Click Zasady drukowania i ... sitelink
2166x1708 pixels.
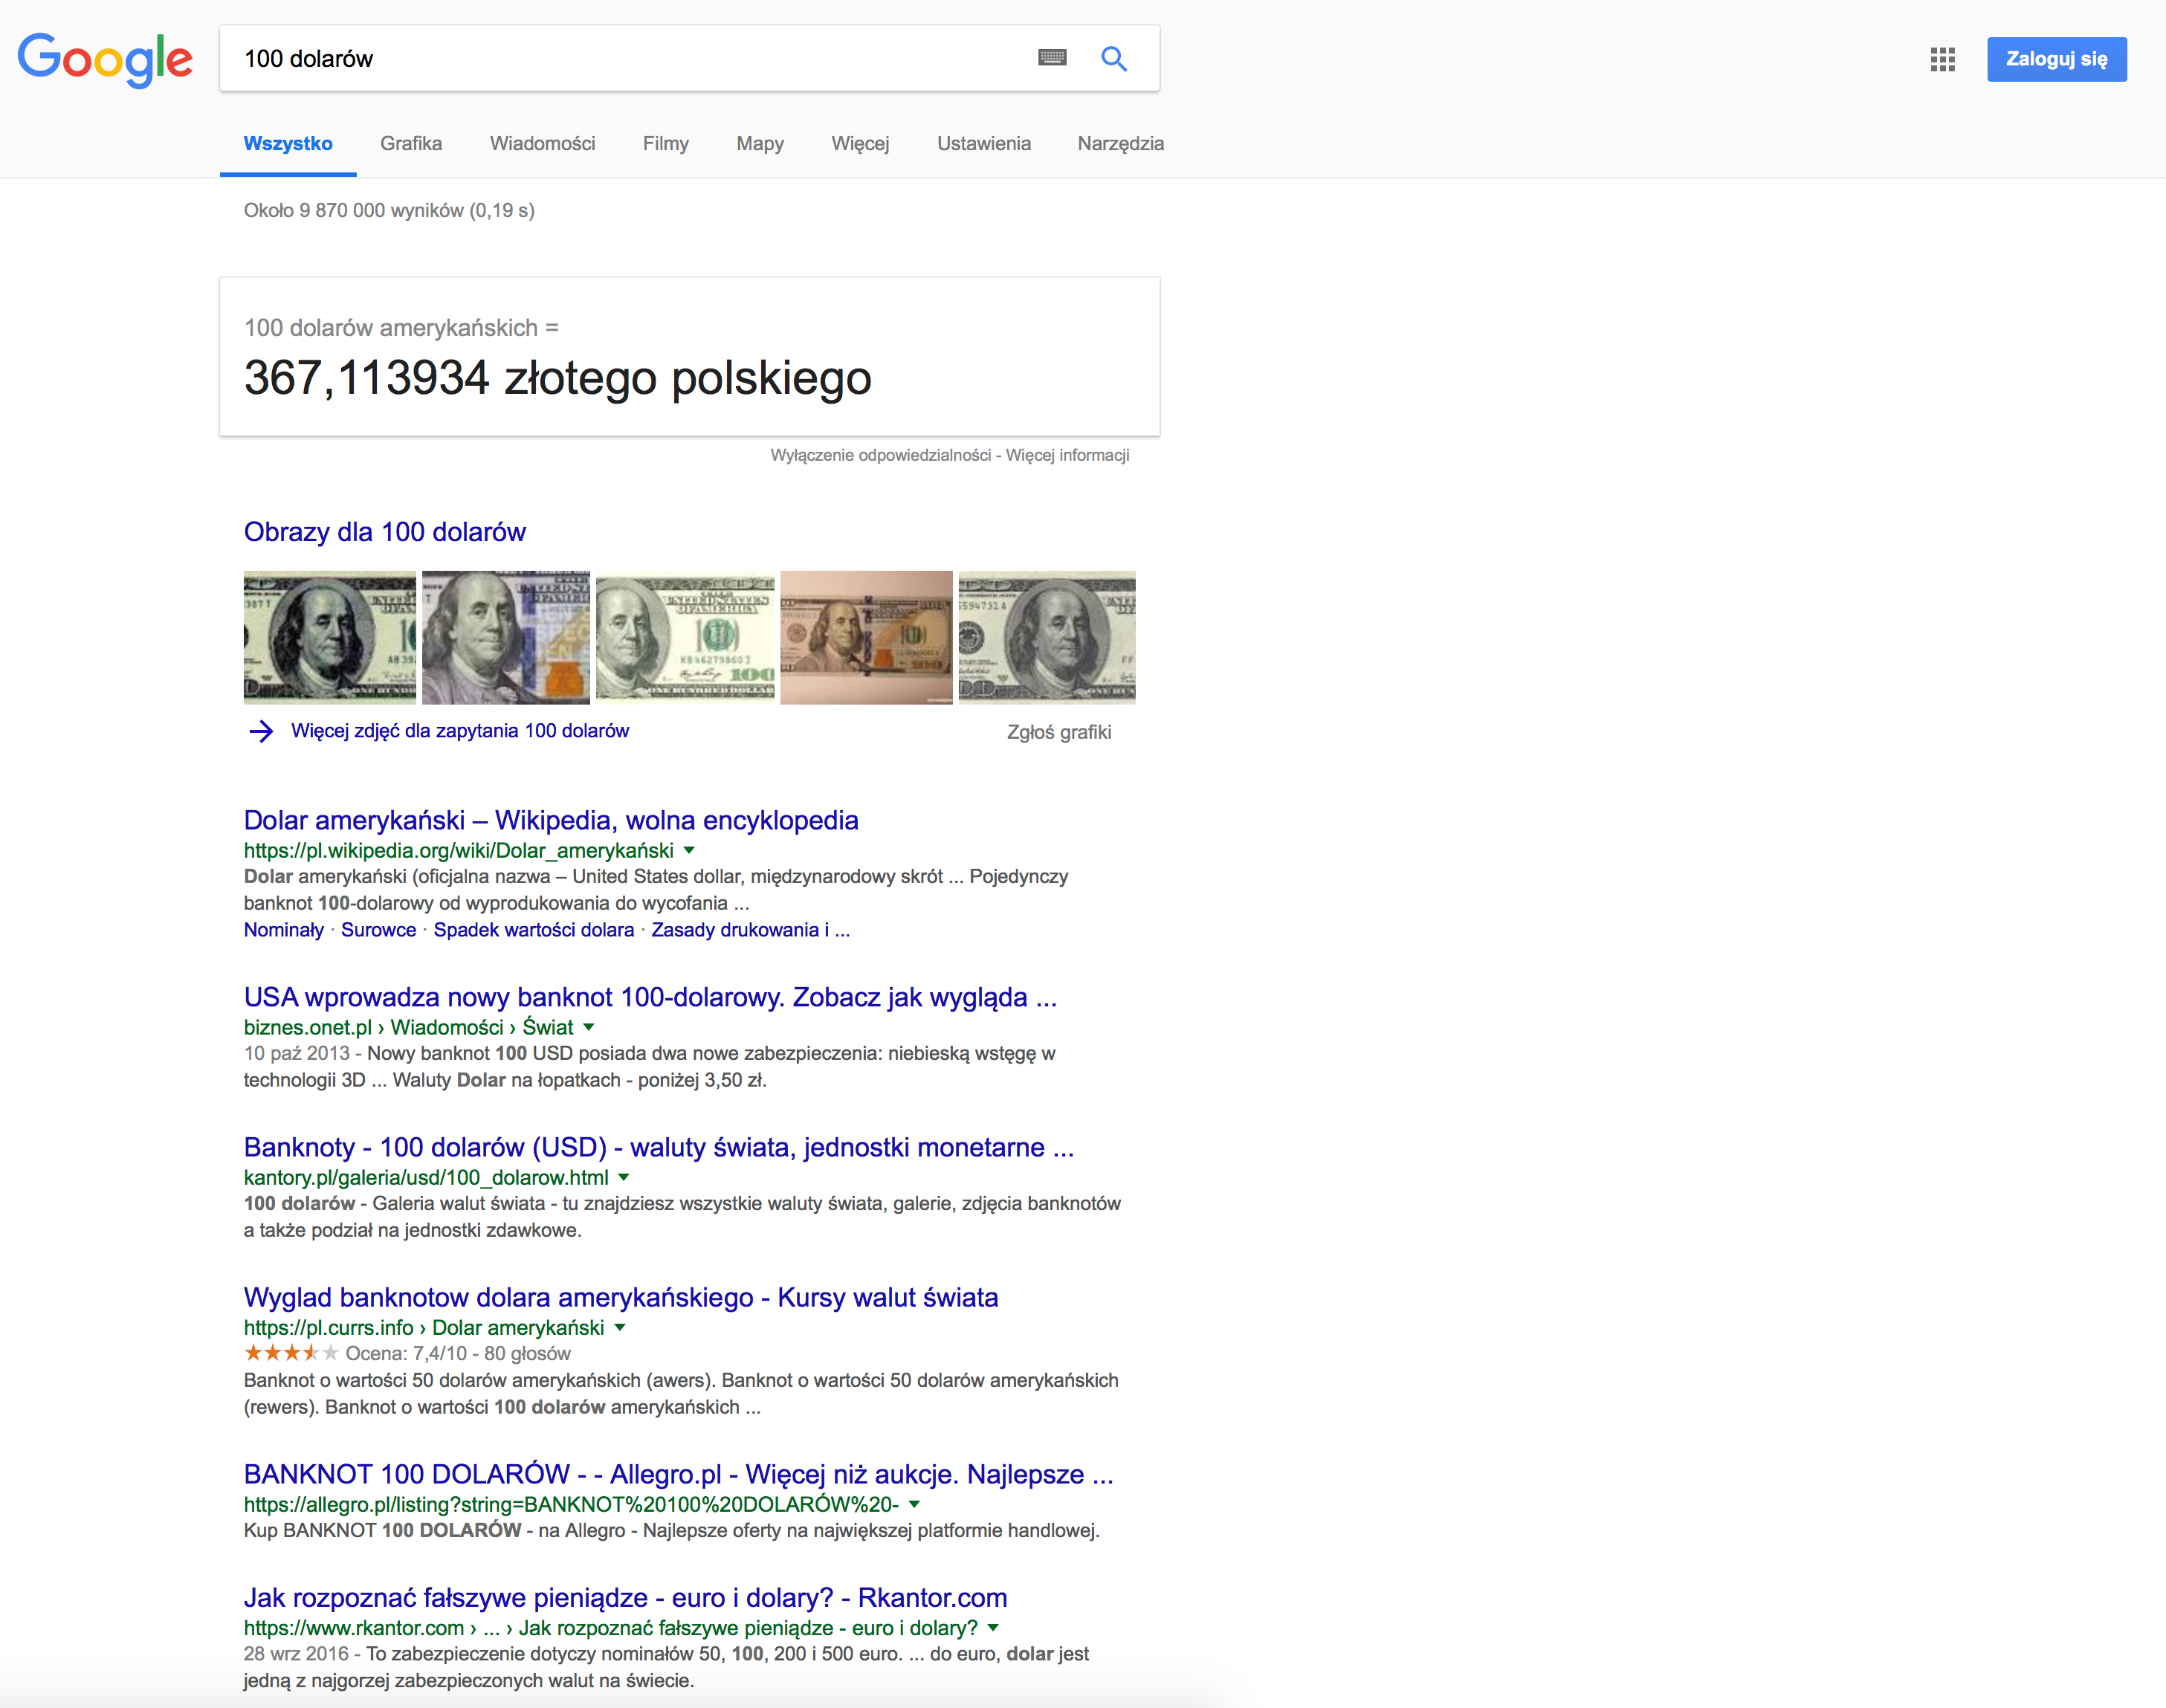pyautogui.click(x=751, y=930)
